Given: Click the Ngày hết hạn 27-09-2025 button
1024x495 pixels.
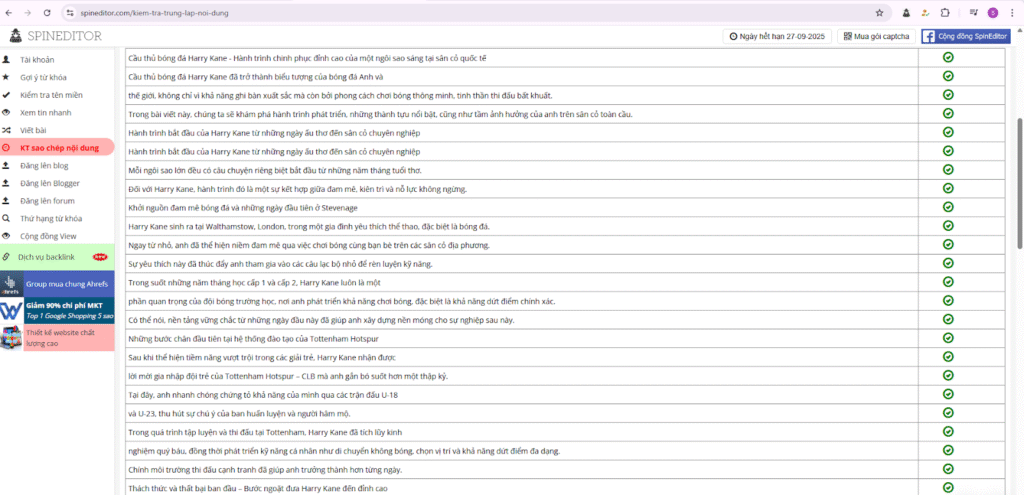Looking at the screenshot, I should pos(776,36).
